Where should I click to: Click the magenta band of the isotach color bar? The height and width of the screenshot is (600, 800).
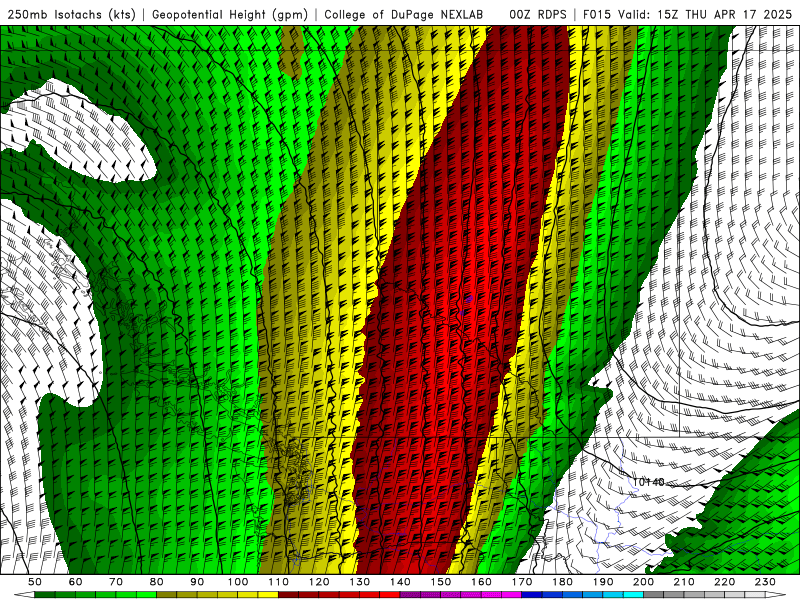461,595
